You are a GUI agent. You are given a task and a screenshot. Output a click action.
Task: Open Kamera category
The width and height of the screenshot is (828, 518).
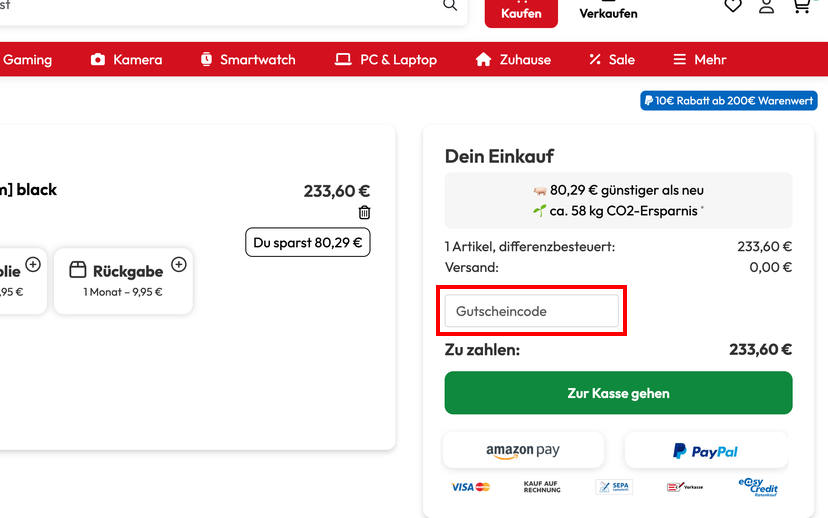point(126,60)
